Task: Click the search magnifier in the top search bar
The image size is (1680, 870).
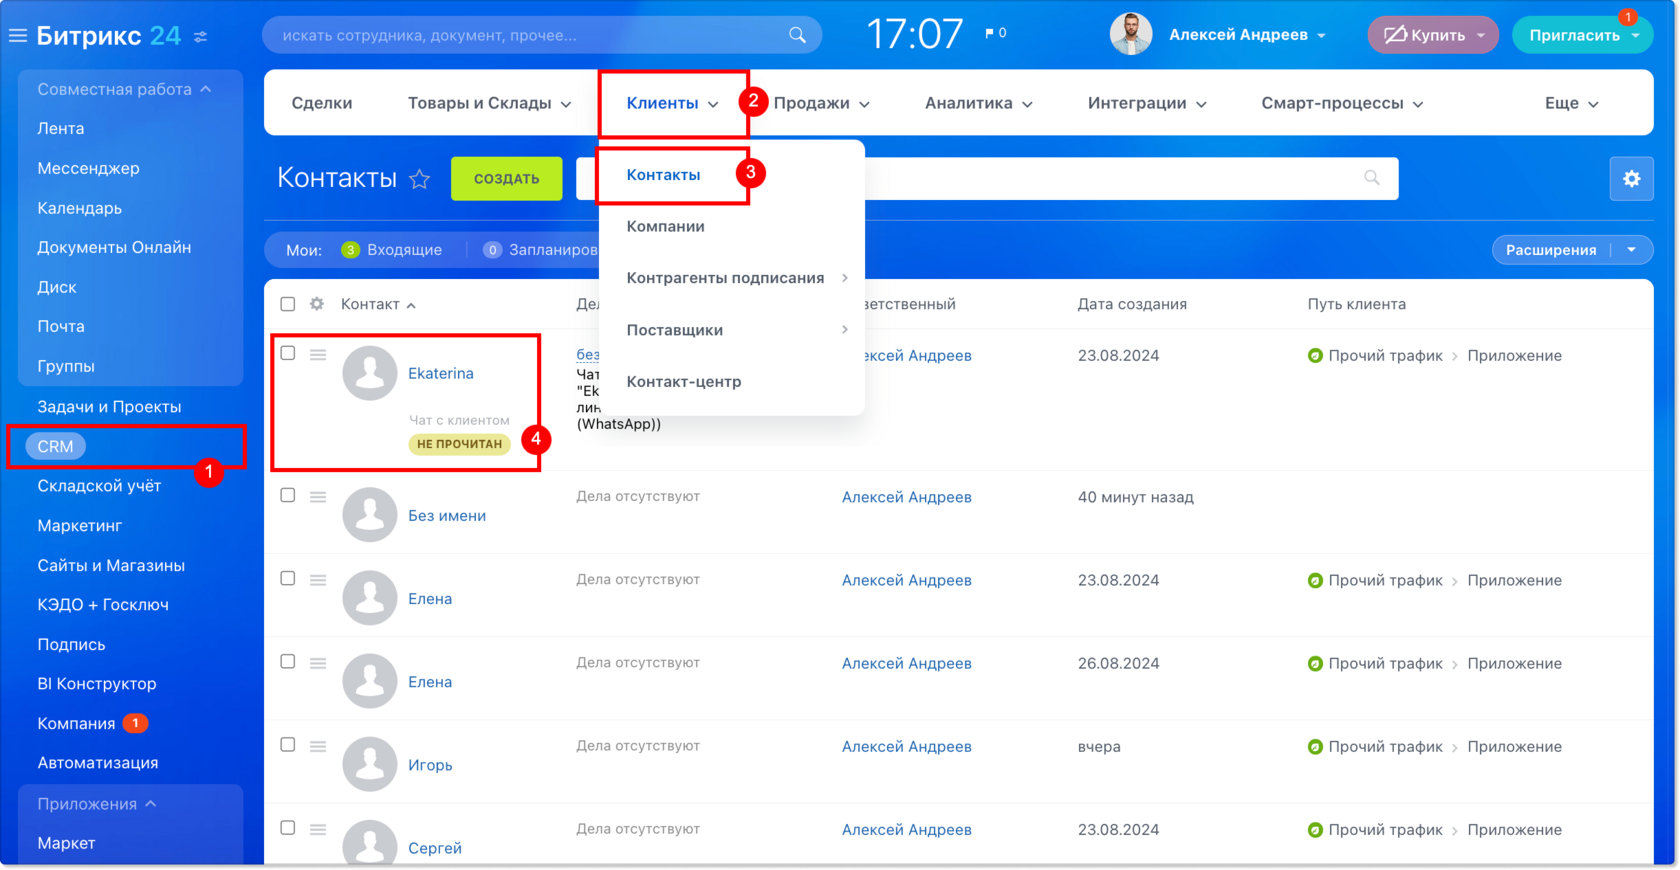Action: [x=797, y=35]
